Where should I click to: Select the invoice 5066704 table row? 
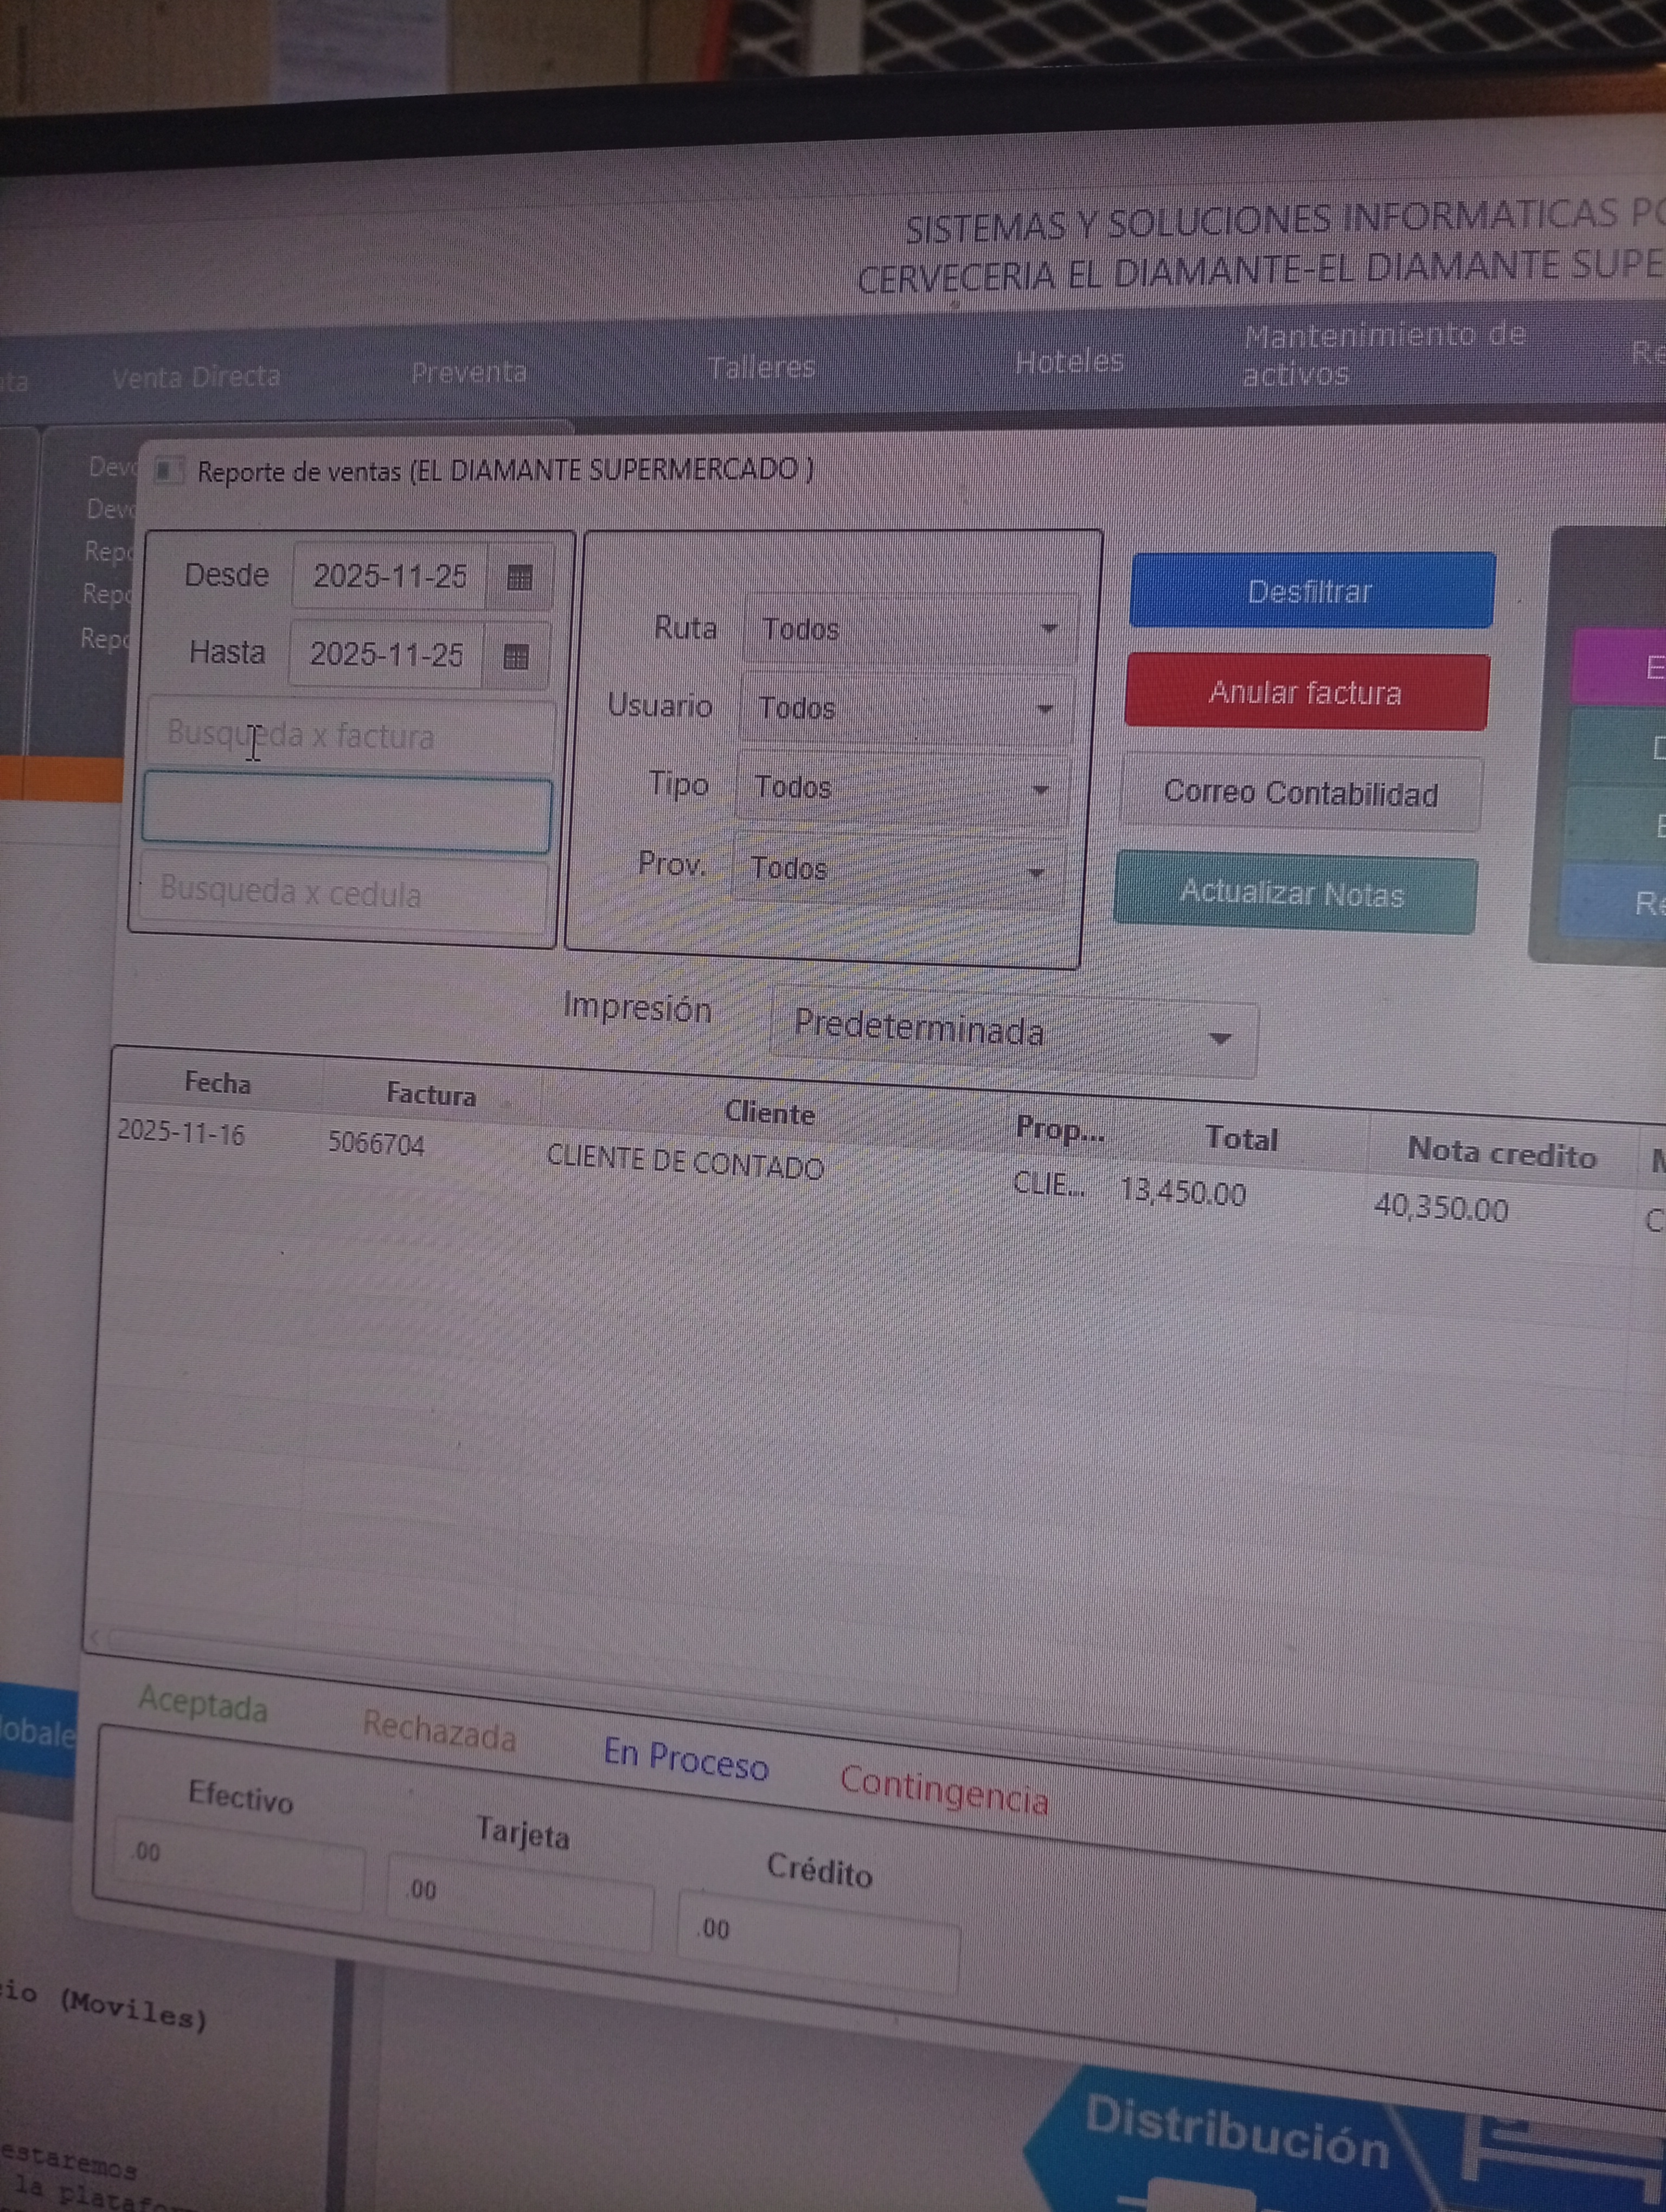coord(376,1144)
